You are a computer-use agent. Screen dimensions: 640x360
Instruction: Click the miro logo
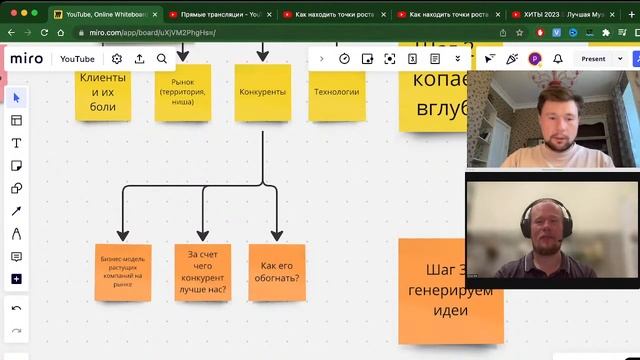click(27, 59)
